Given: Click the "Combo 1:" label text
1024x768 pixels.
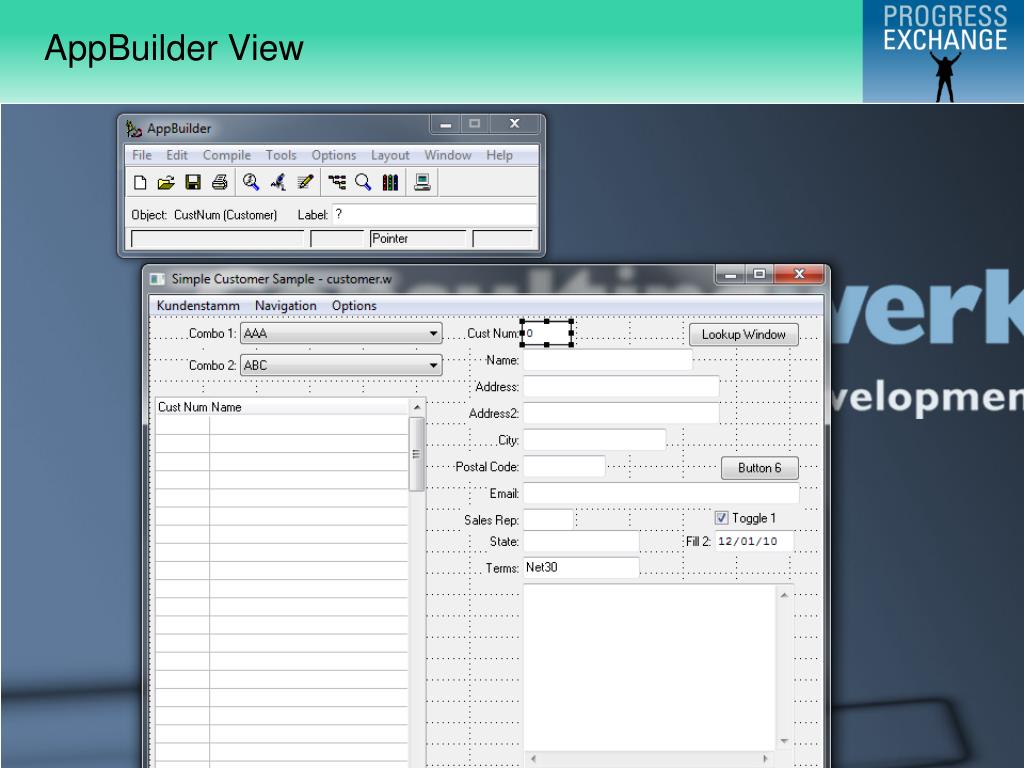Looking at the screenshot, I should pyautogui.click(x=212, y=333).
